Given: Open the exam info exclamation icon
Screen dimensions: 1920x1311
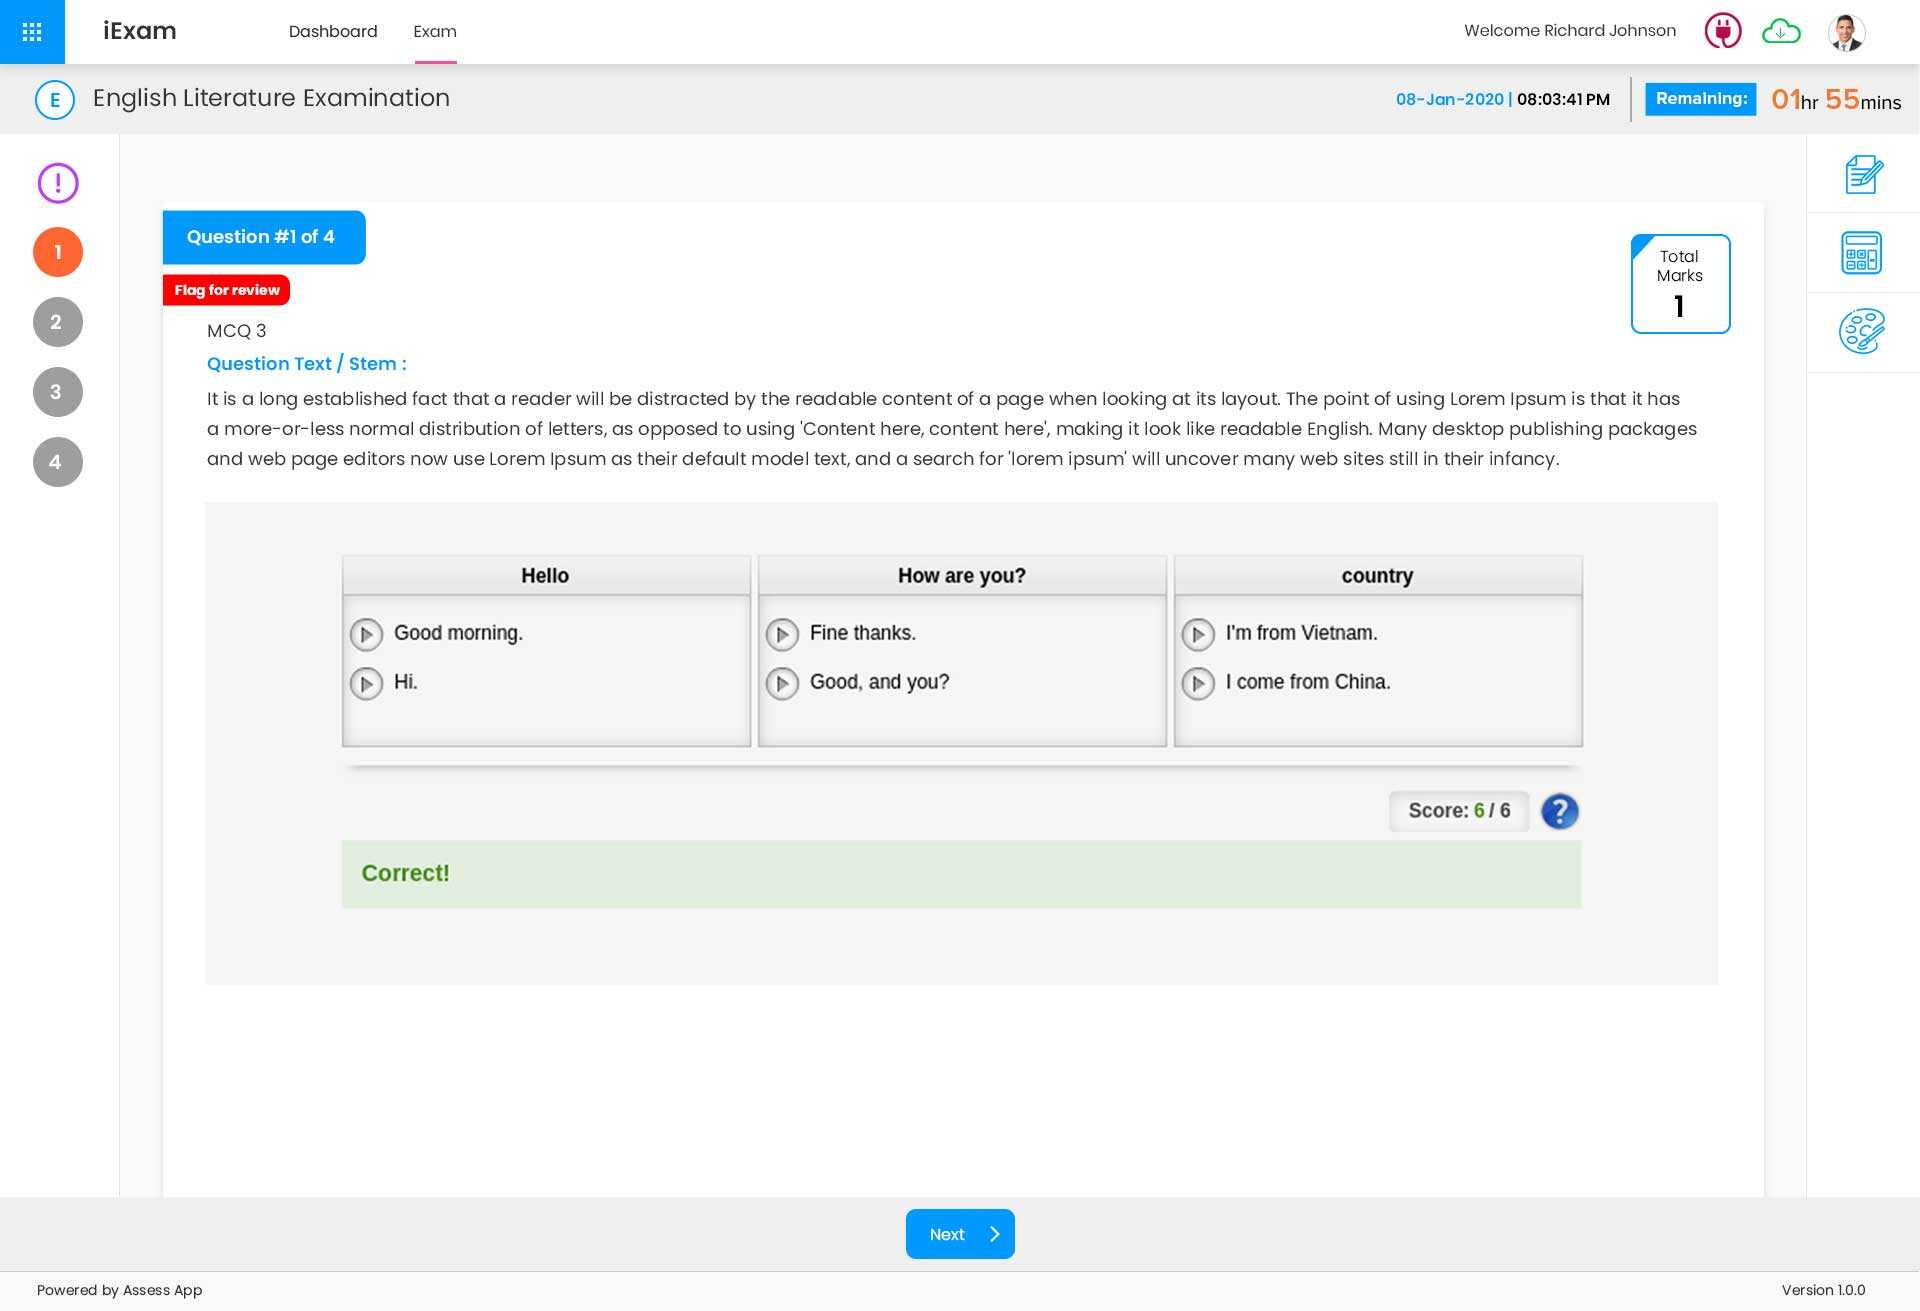Looking at the screenshot, I should 58,183.
